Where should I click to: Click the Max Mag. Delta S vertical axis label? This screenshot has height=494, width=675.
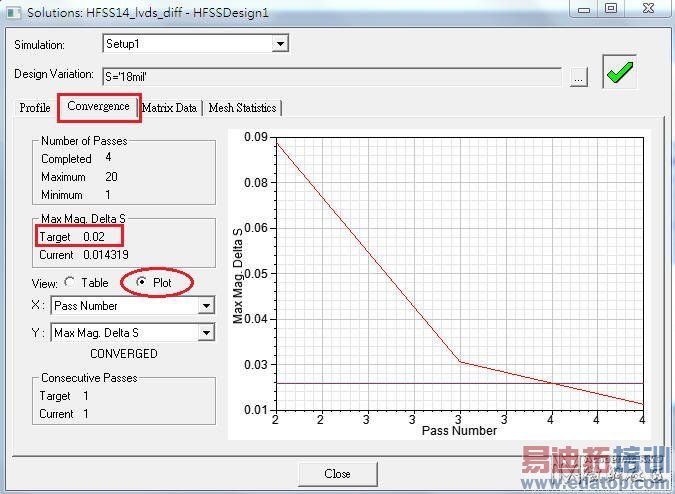238,276
